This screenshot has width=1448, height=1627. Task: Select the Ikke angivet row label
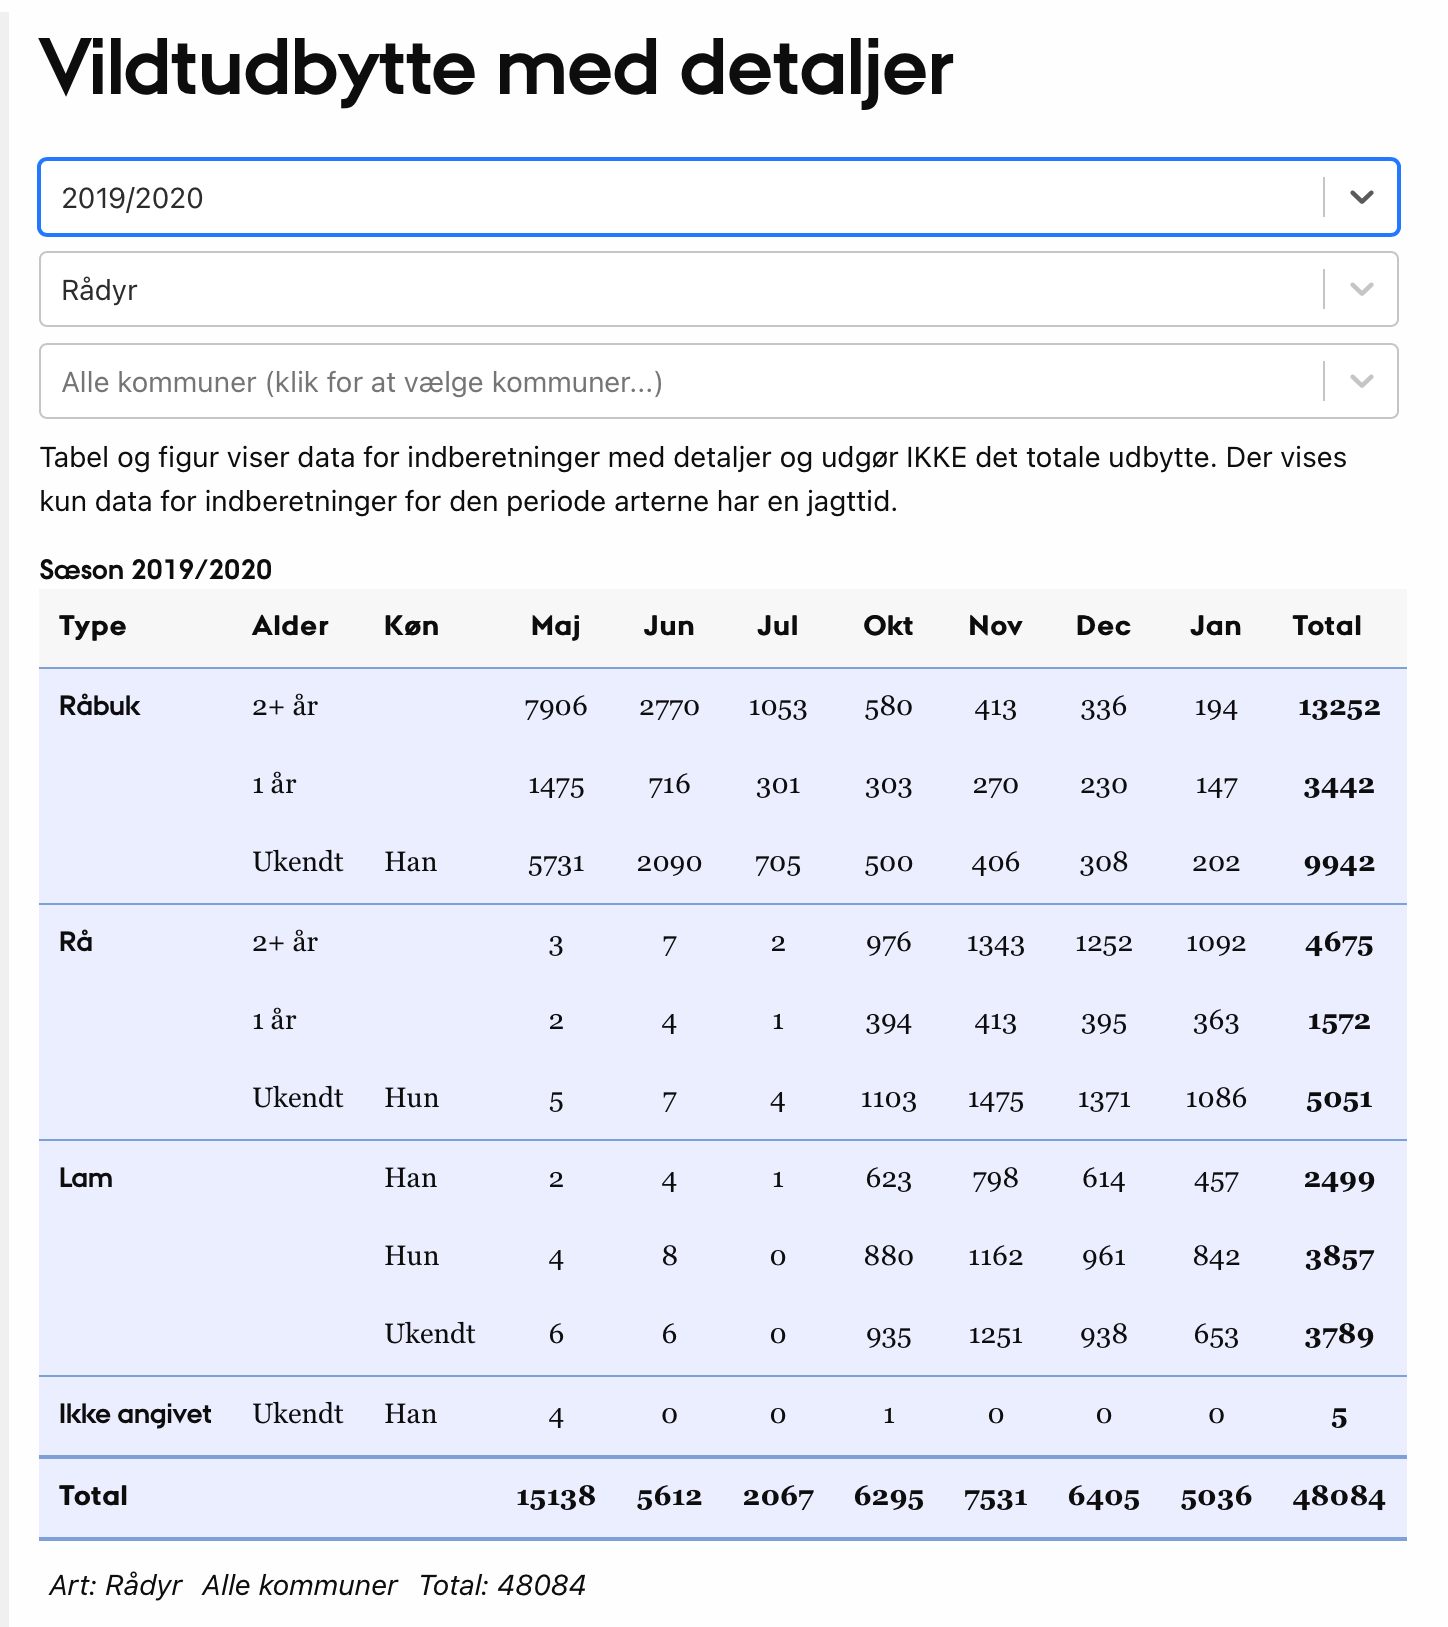(135, 1414)
